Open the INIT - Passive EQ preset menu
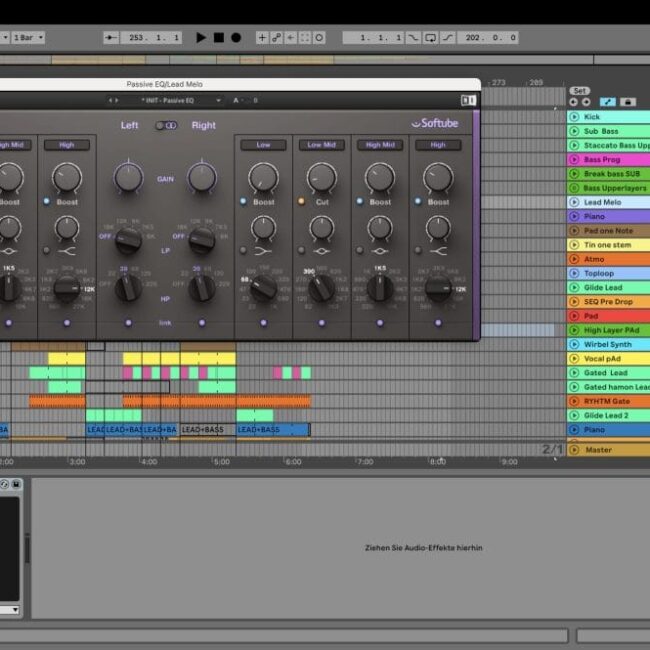Screen dimensions: 650x650 tap(168, 100)
